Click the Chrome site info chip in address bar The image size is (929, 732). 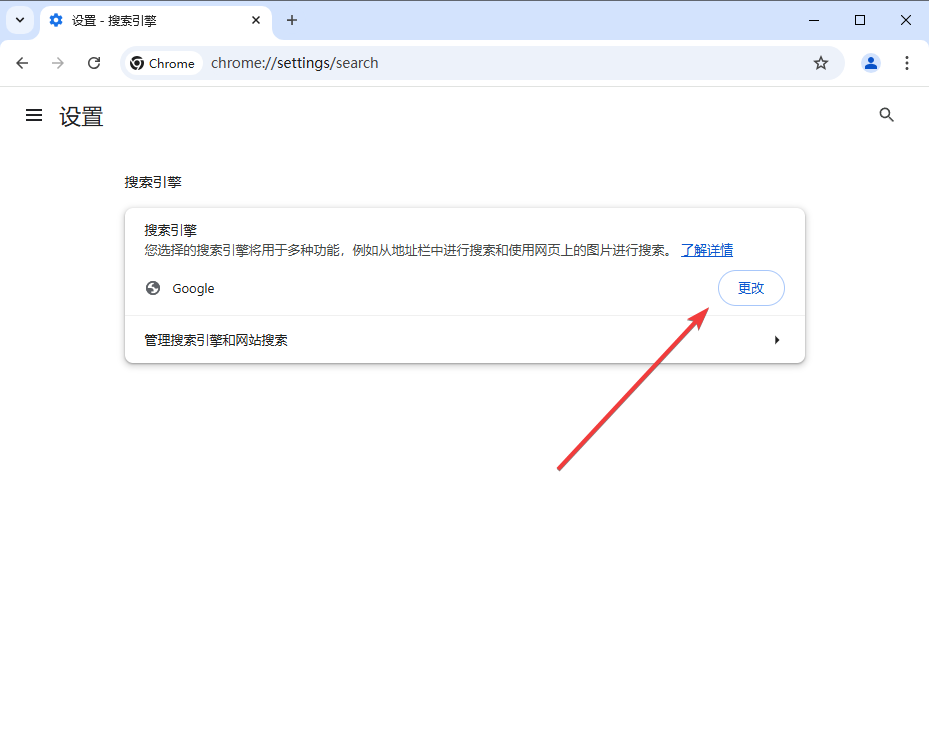coord(162,62)
